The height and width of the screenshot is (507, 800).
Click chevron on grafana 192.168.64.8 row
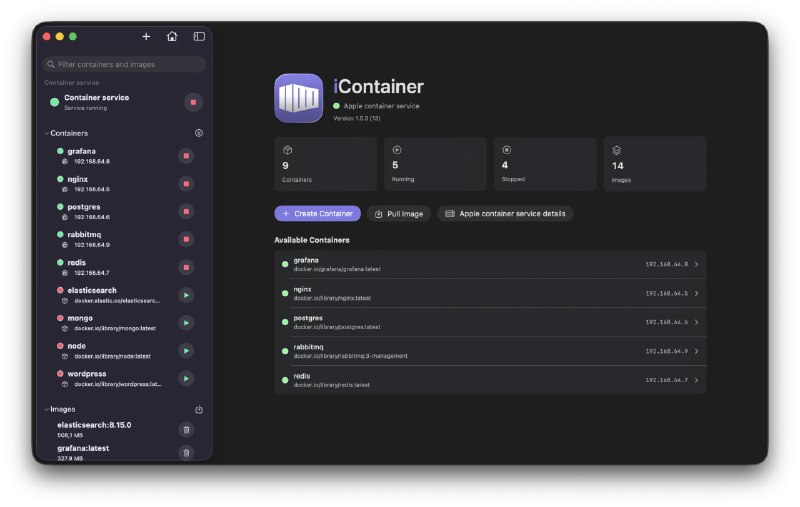point(696,264)
